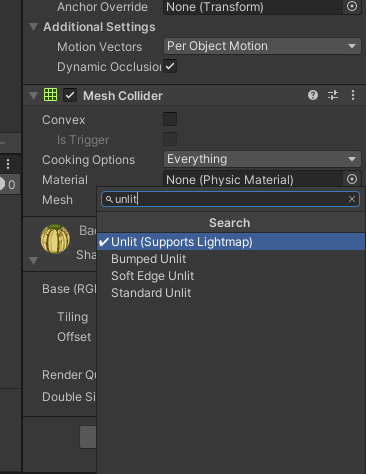Open Mesh Collider help reference

tap(313, 95)
